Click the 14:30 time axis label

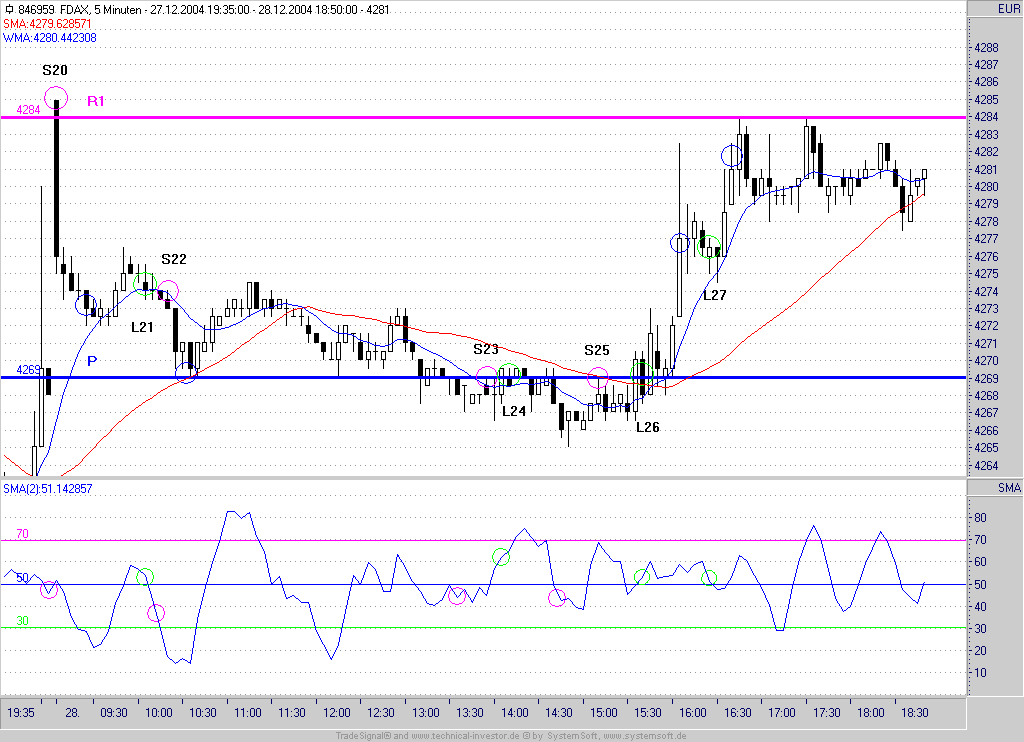[x=558, y=713]
